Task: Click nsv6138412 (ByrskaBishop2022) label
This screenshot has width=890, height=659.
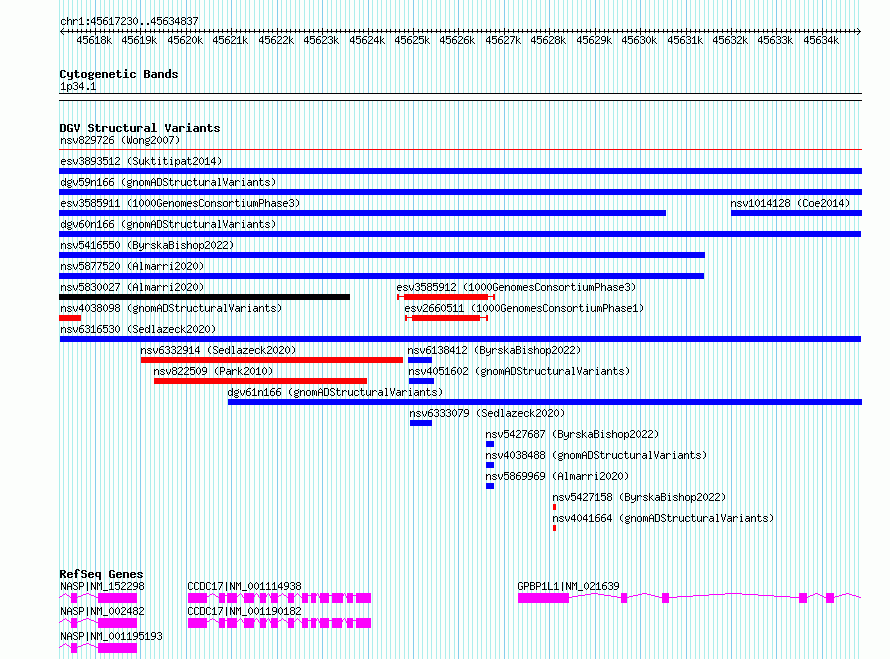Action: pos(494,350)
